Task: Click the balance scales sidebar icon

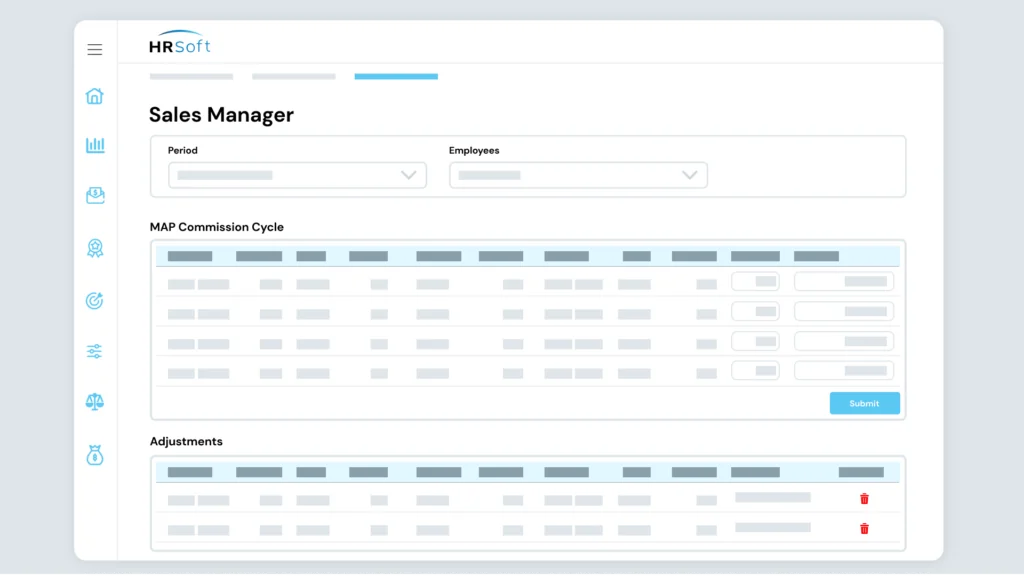Action: click(95, 402)
